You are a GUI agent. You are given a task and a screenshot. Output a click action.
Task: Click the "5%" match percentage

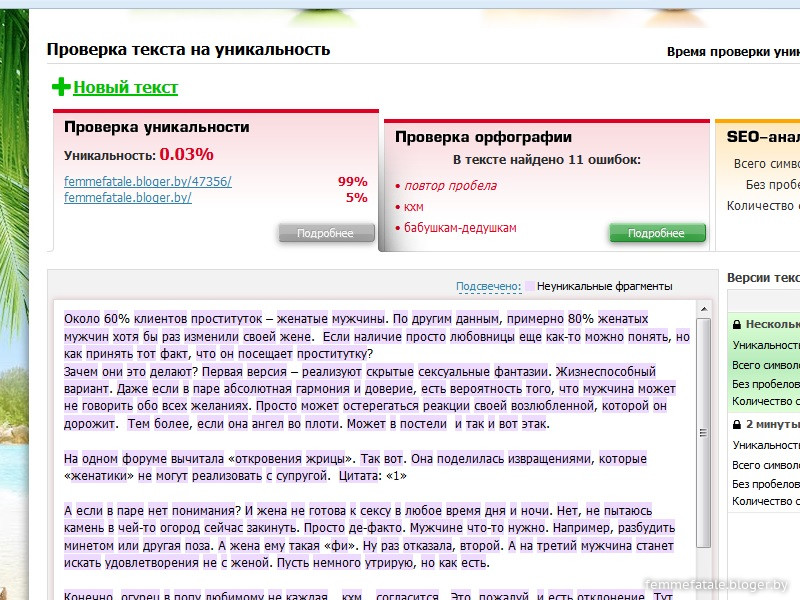(x=357, y=198)
